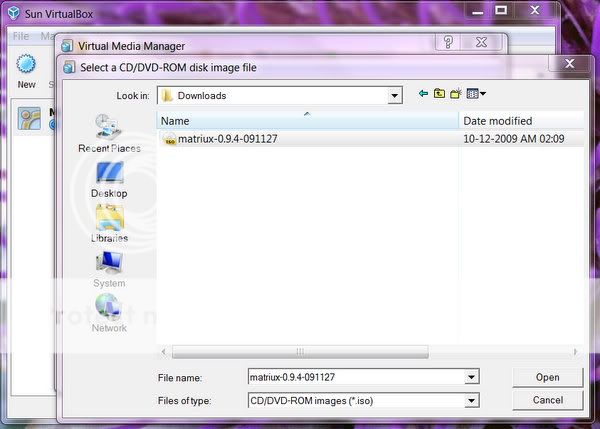Sort by the Name column header
This screenshot has height=429, width=600.
pyautogui.click(x=307, y=121)
